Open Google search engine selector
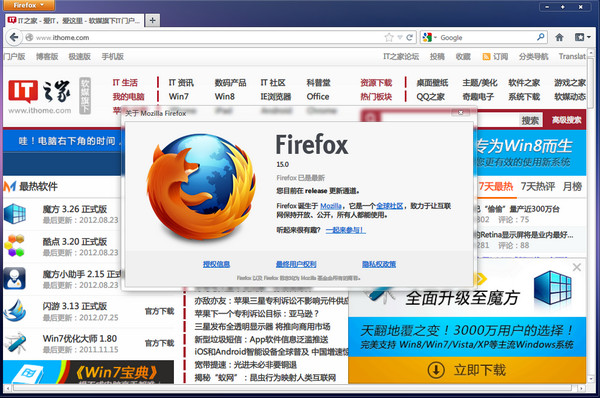This screenshot has height=398, width=600. [x=429, y=38]
